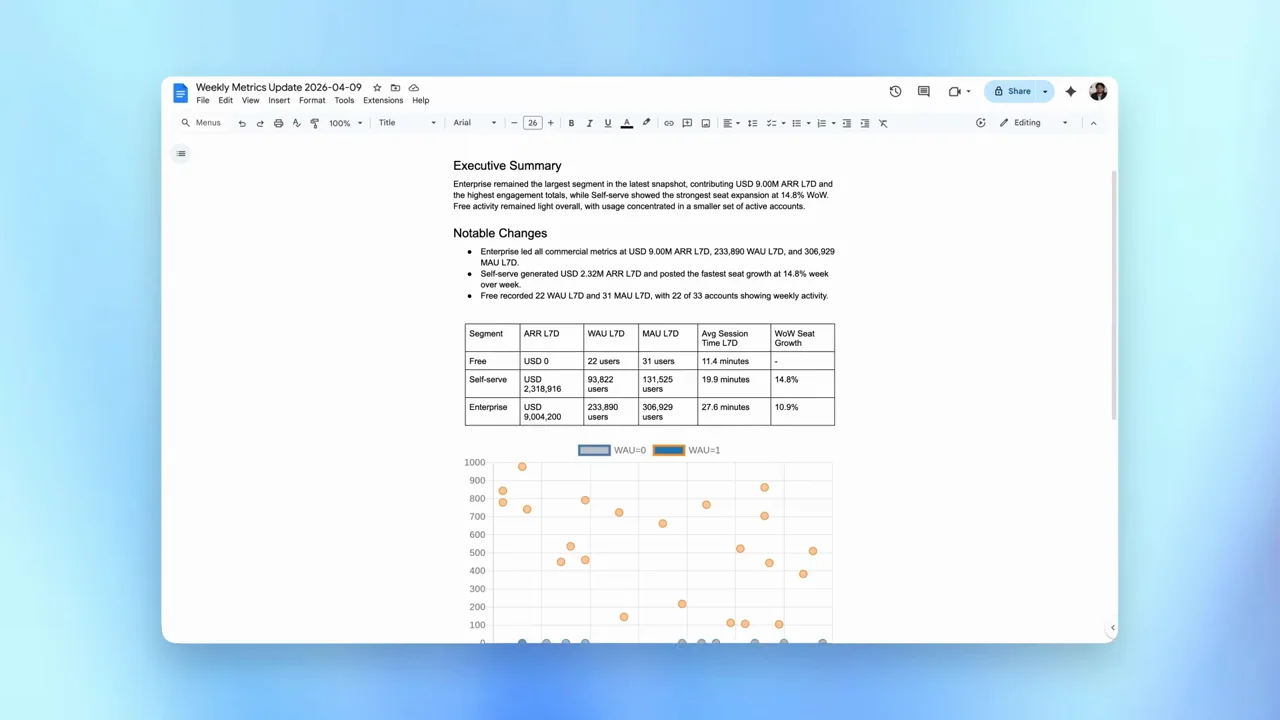The image size is (1280, 720).
Task: Open the checklist menu arrow
Action: point(783,123)
